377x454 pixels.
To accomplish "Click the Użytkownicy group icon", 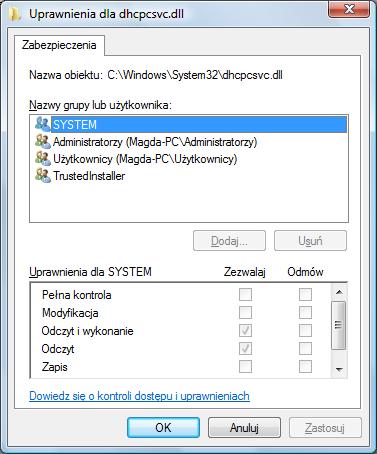I will 43,159.
